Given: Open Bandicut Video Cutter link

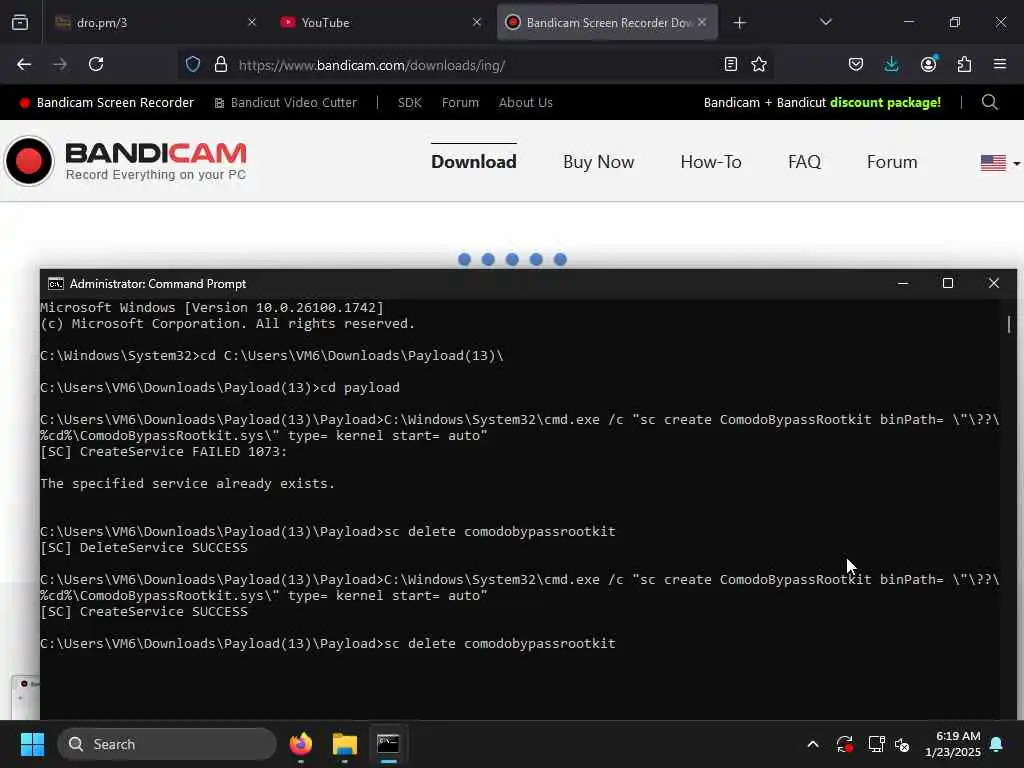Looking at the screenshot, I should point(285,103).
